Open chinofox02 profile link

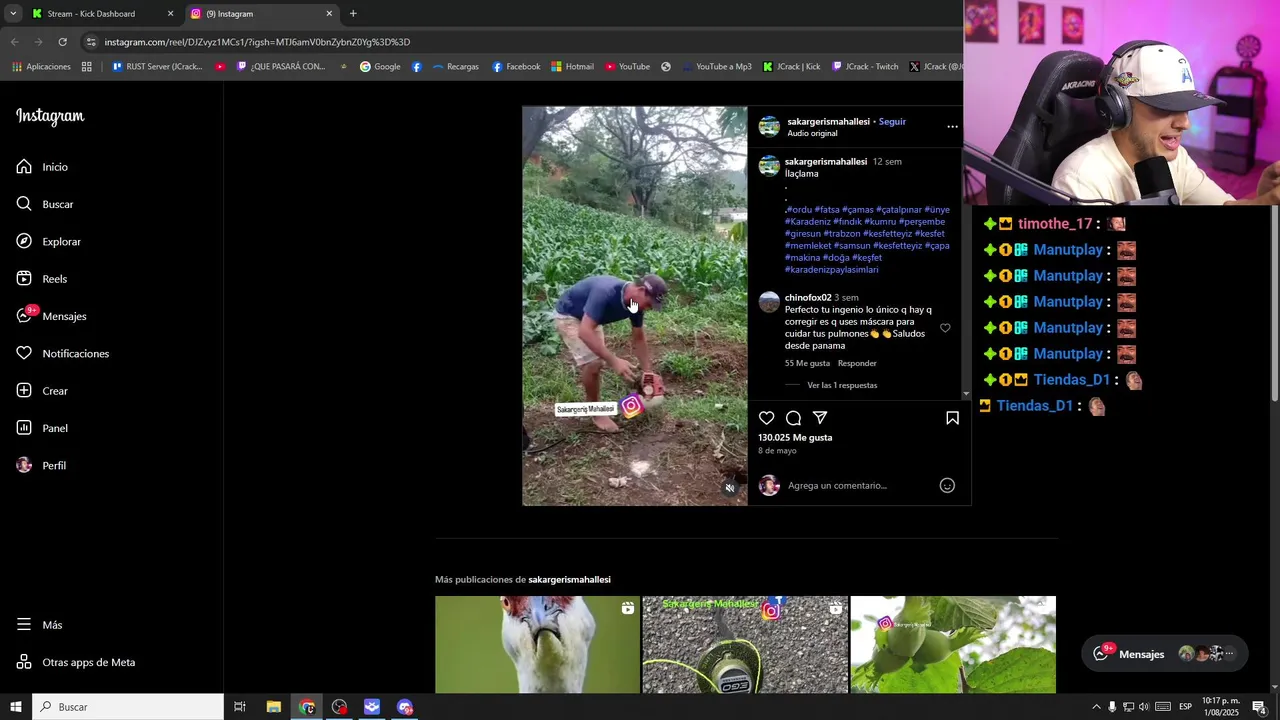pos(808,298)
